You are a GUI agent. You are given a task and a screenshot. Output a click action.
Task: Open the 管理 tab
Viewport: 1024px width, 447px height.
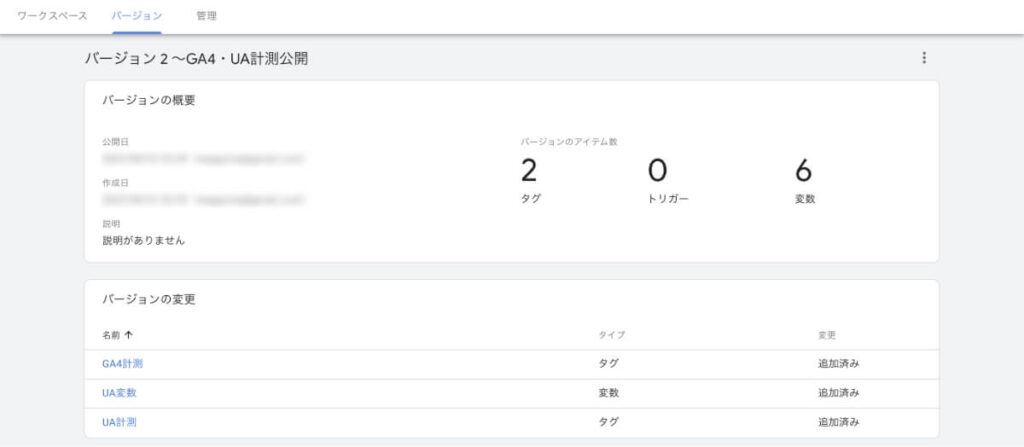207,17
